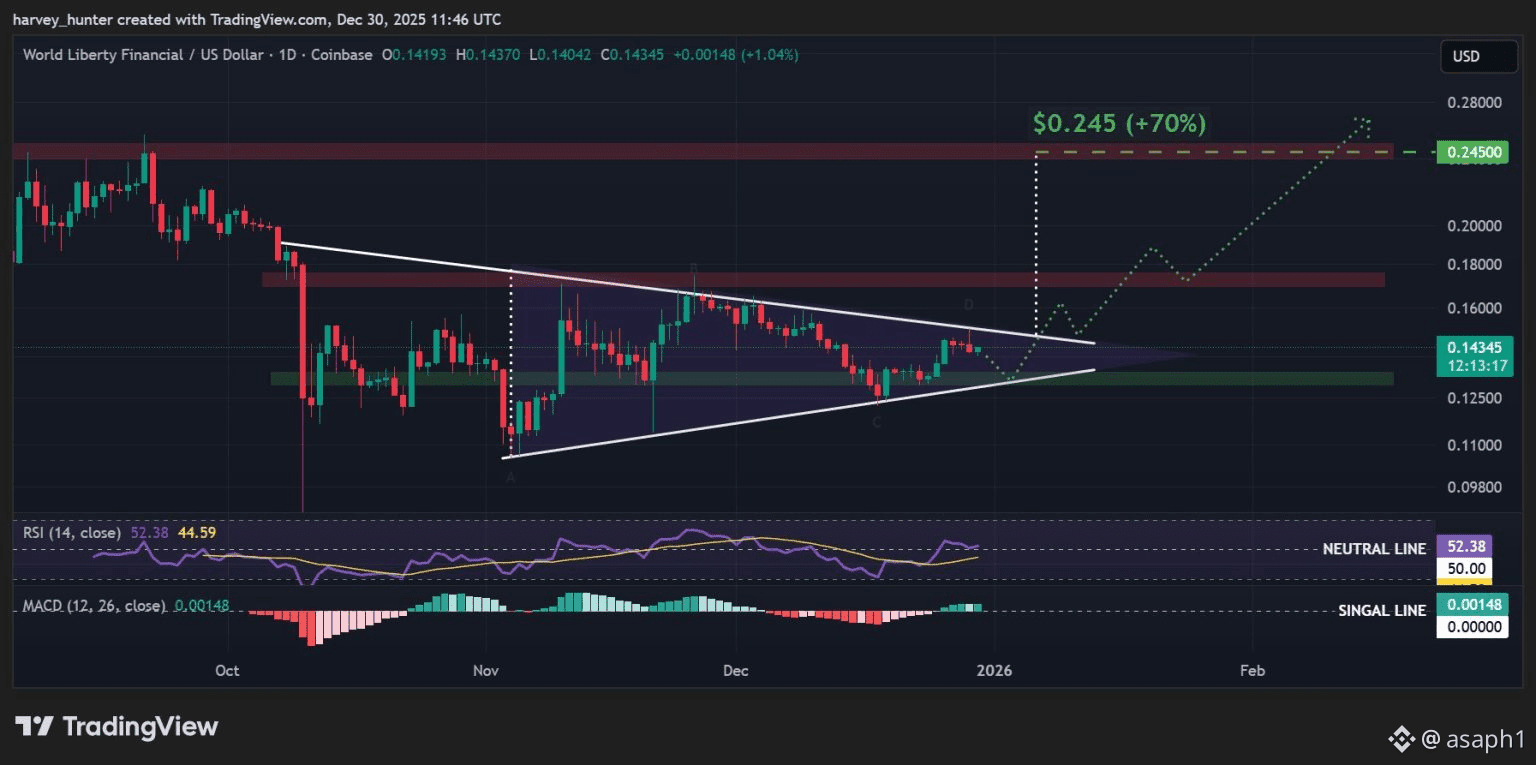Viewport: 1536px width, 765px height.
Task: Click the TradingView wordmark text
Action: tap(140, 726)
